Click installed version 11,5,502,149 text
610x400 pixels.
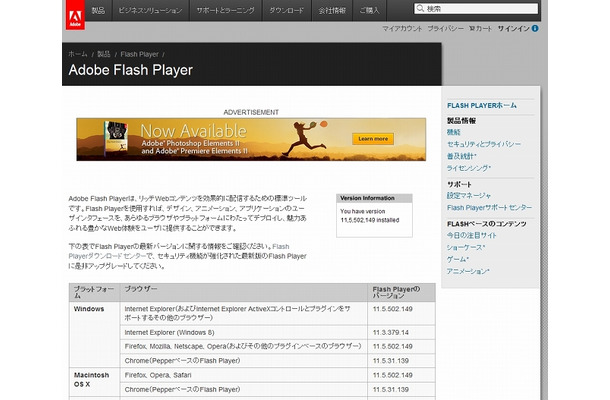370,220
